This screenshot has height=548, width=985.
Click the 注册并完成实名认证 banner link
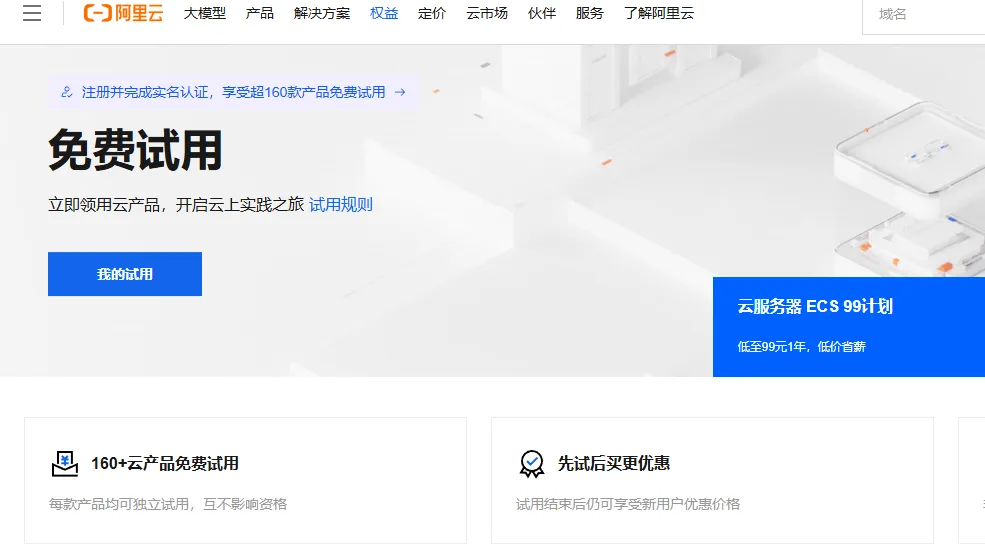coord(233,92)
